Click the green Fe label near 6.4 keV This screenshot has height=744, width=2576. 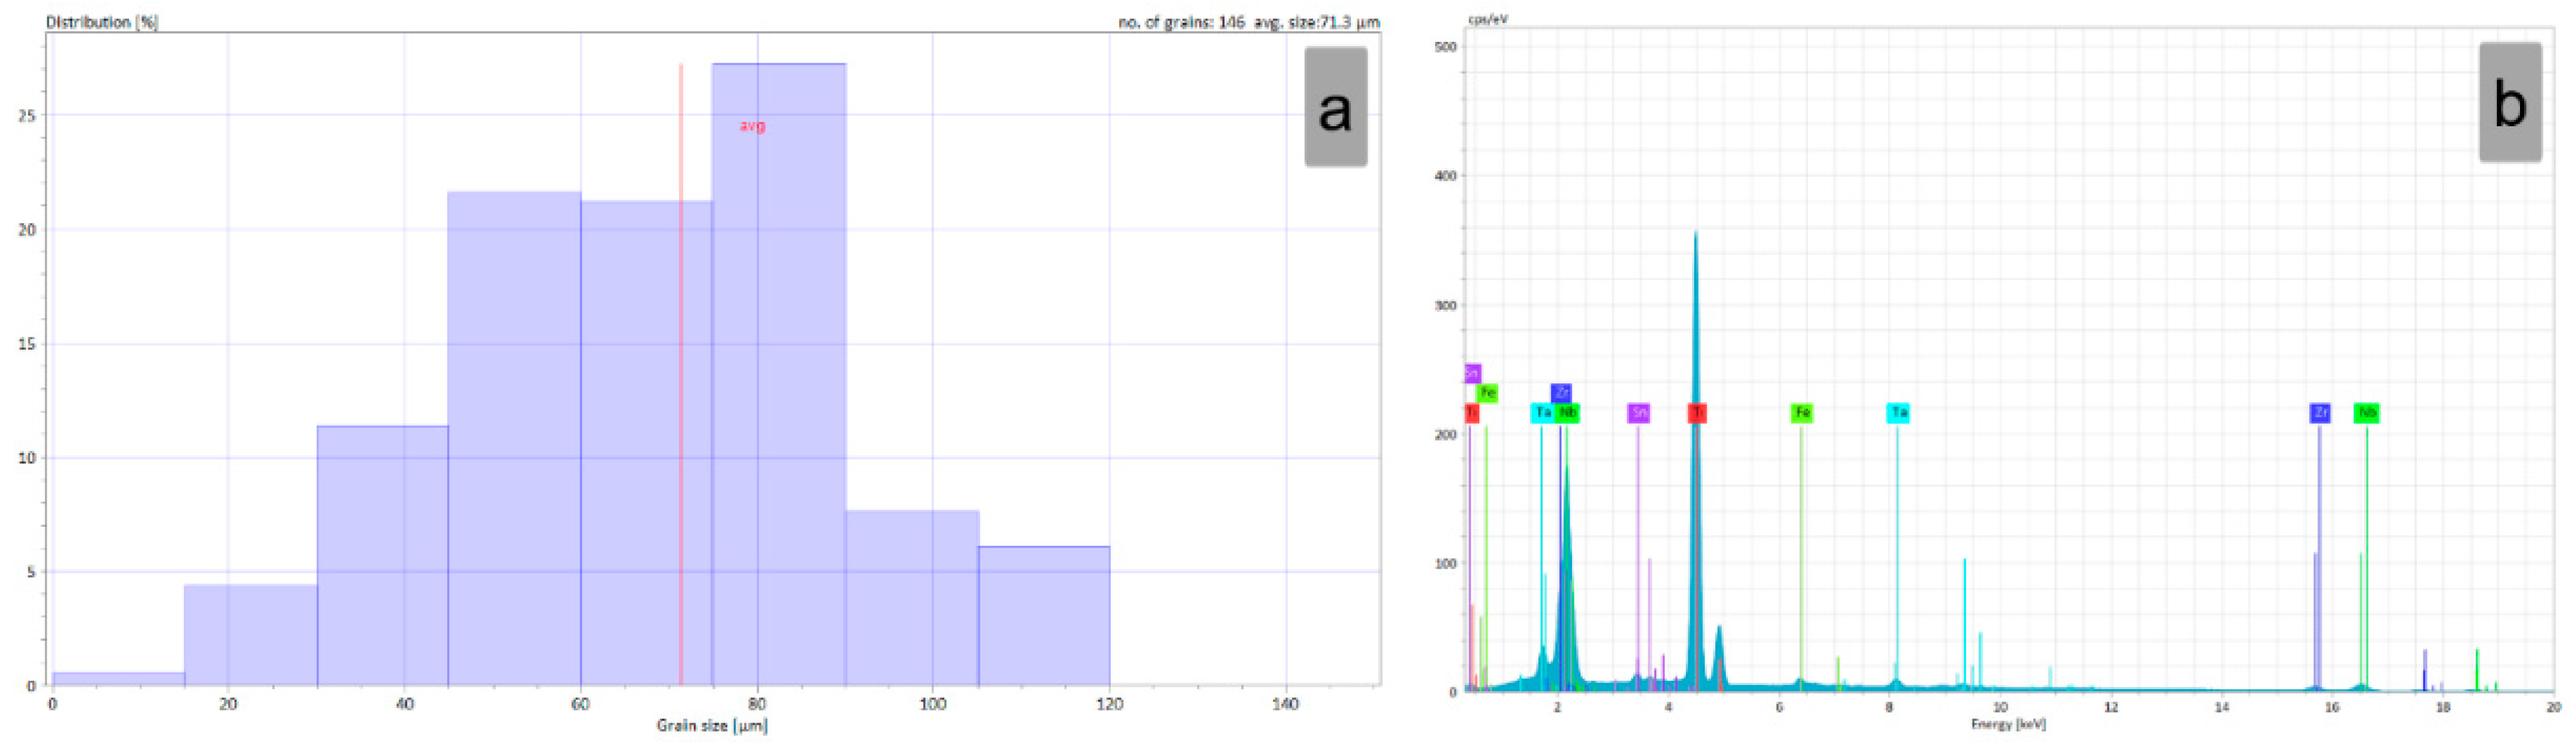coord(1801,413)
